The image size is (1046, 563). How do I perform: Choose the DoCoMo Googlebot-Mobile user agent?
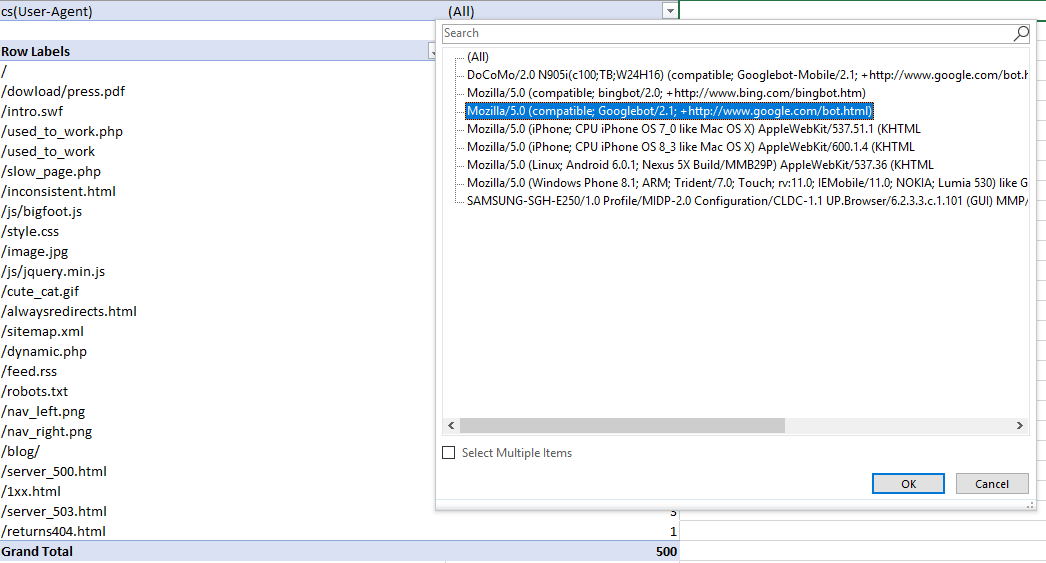pos(745,75)
